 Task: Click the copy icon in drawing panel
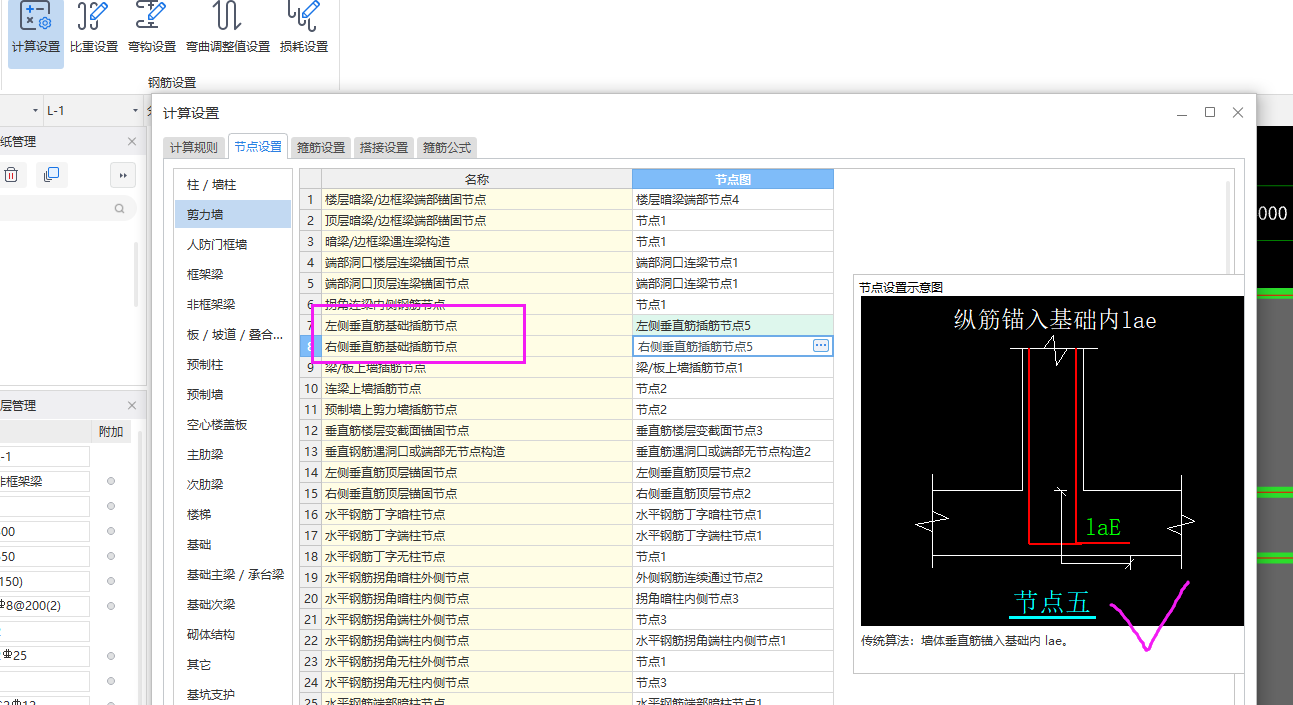51,175
